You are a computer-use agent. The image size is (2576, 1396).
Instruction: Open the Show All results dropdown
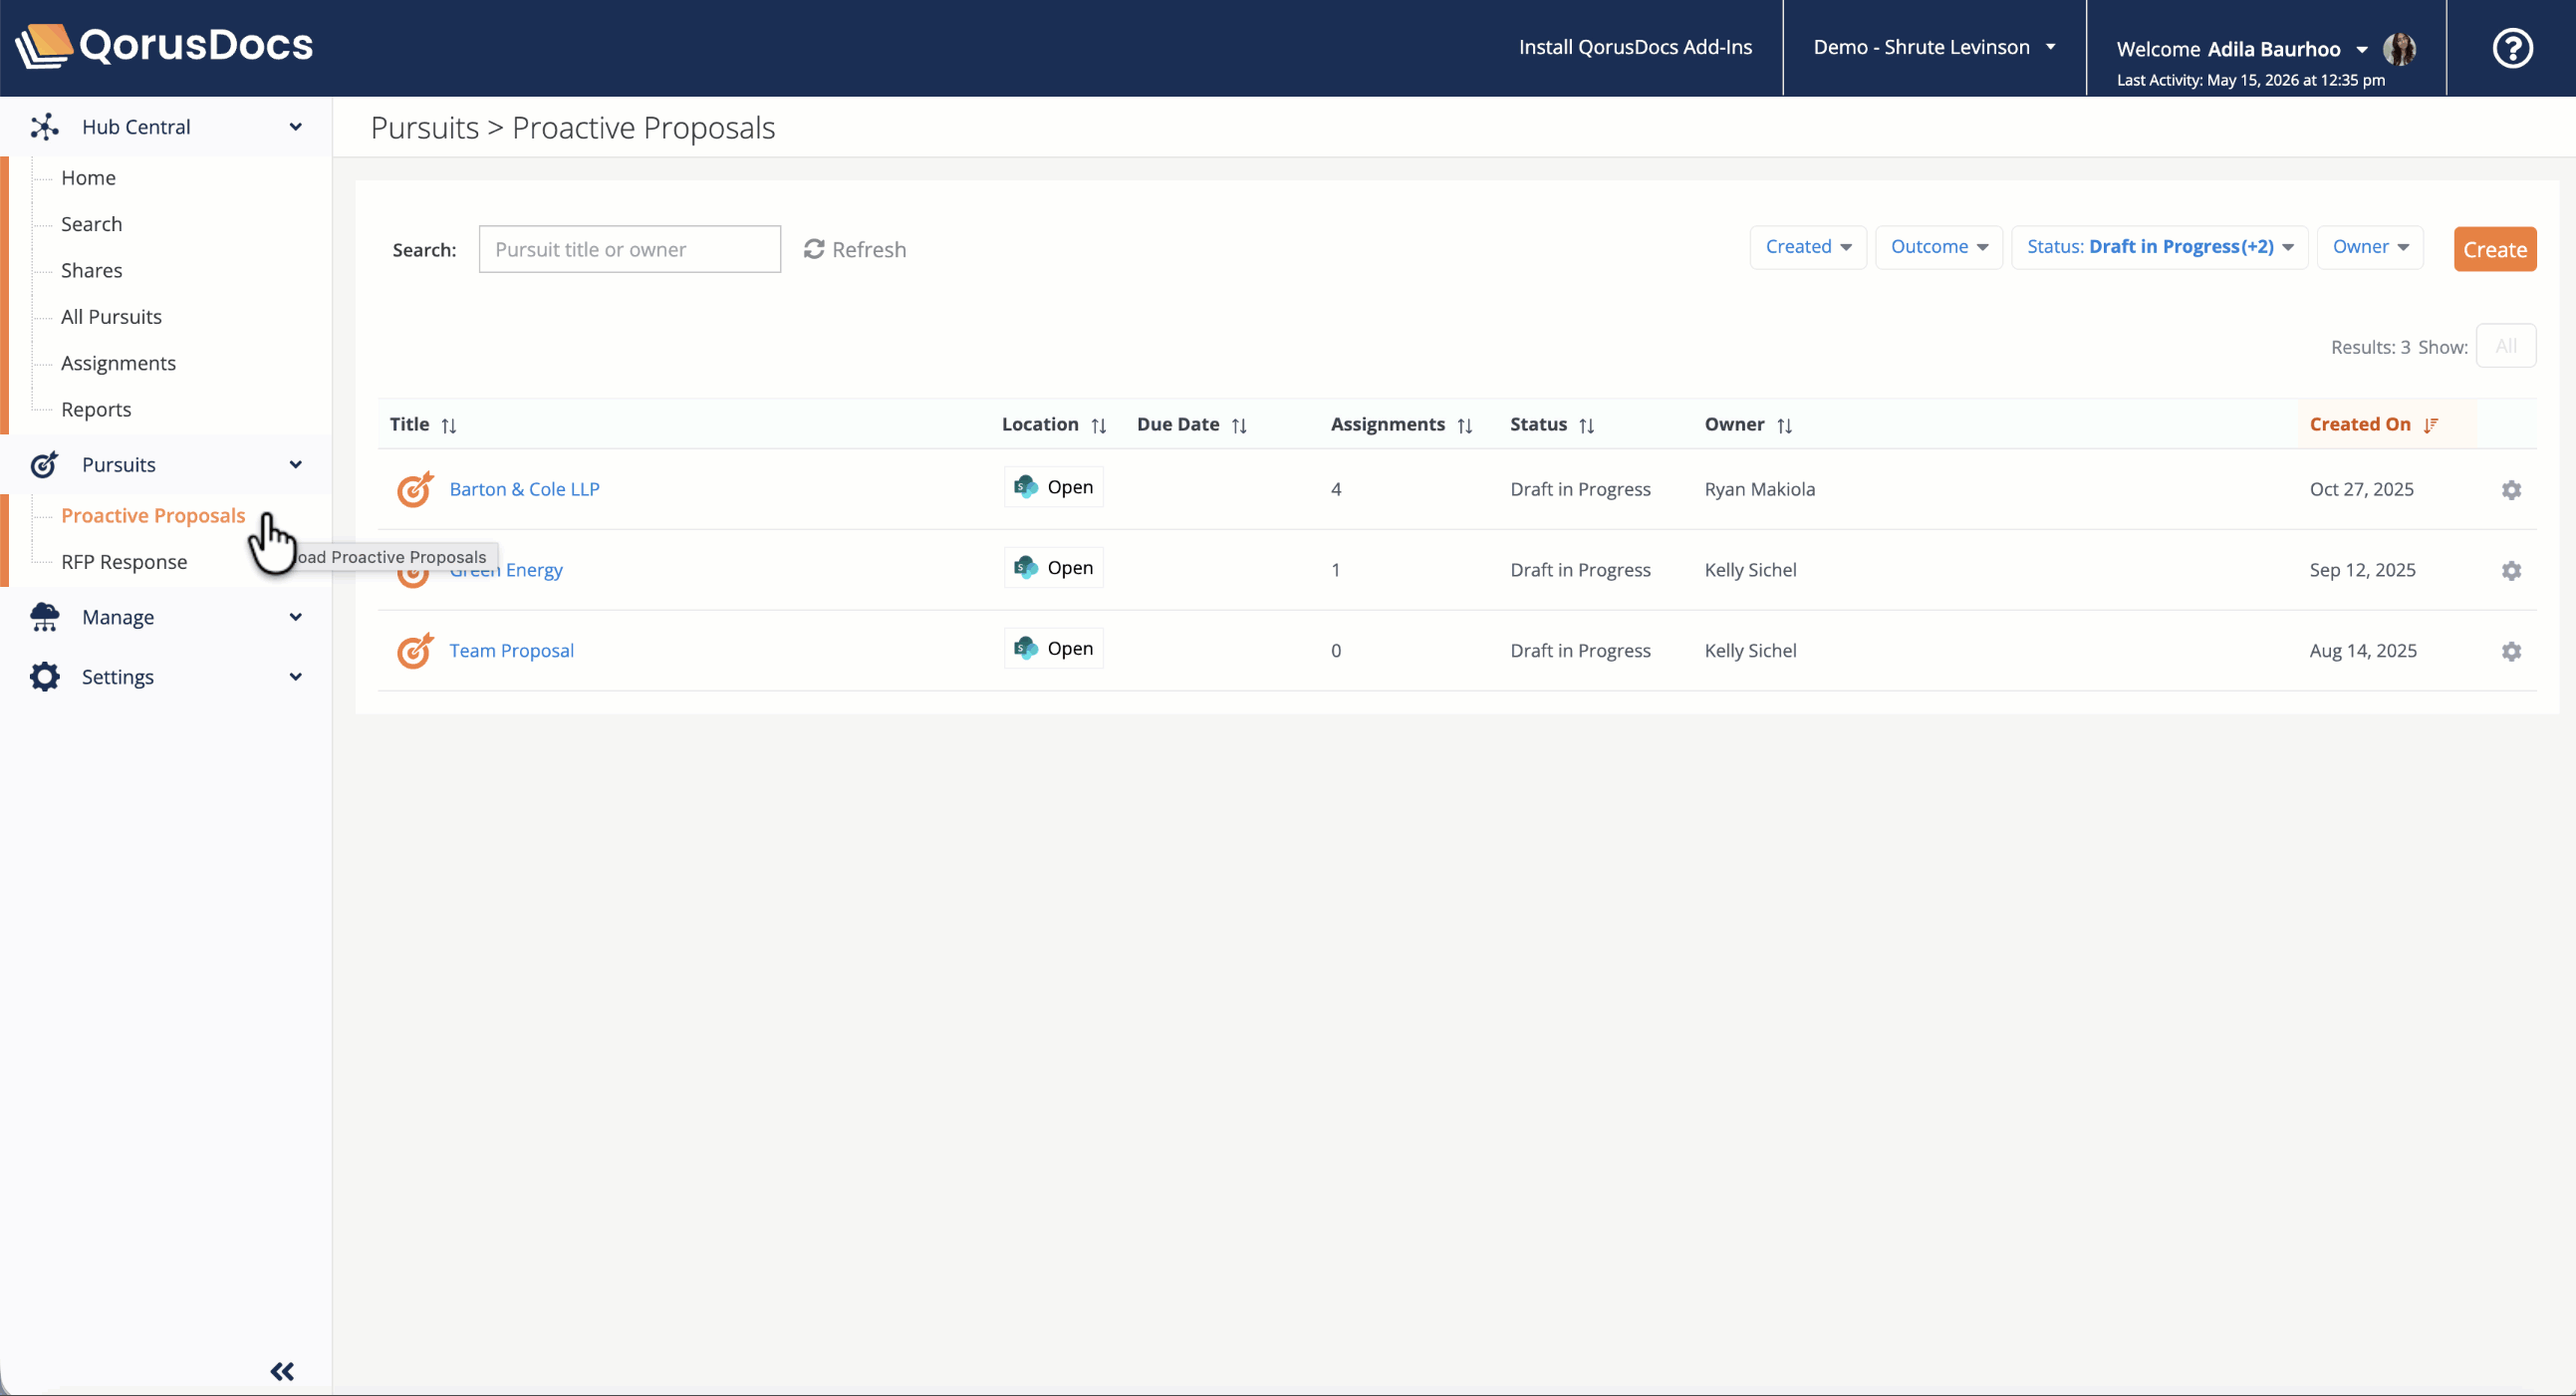point(2506,346)
